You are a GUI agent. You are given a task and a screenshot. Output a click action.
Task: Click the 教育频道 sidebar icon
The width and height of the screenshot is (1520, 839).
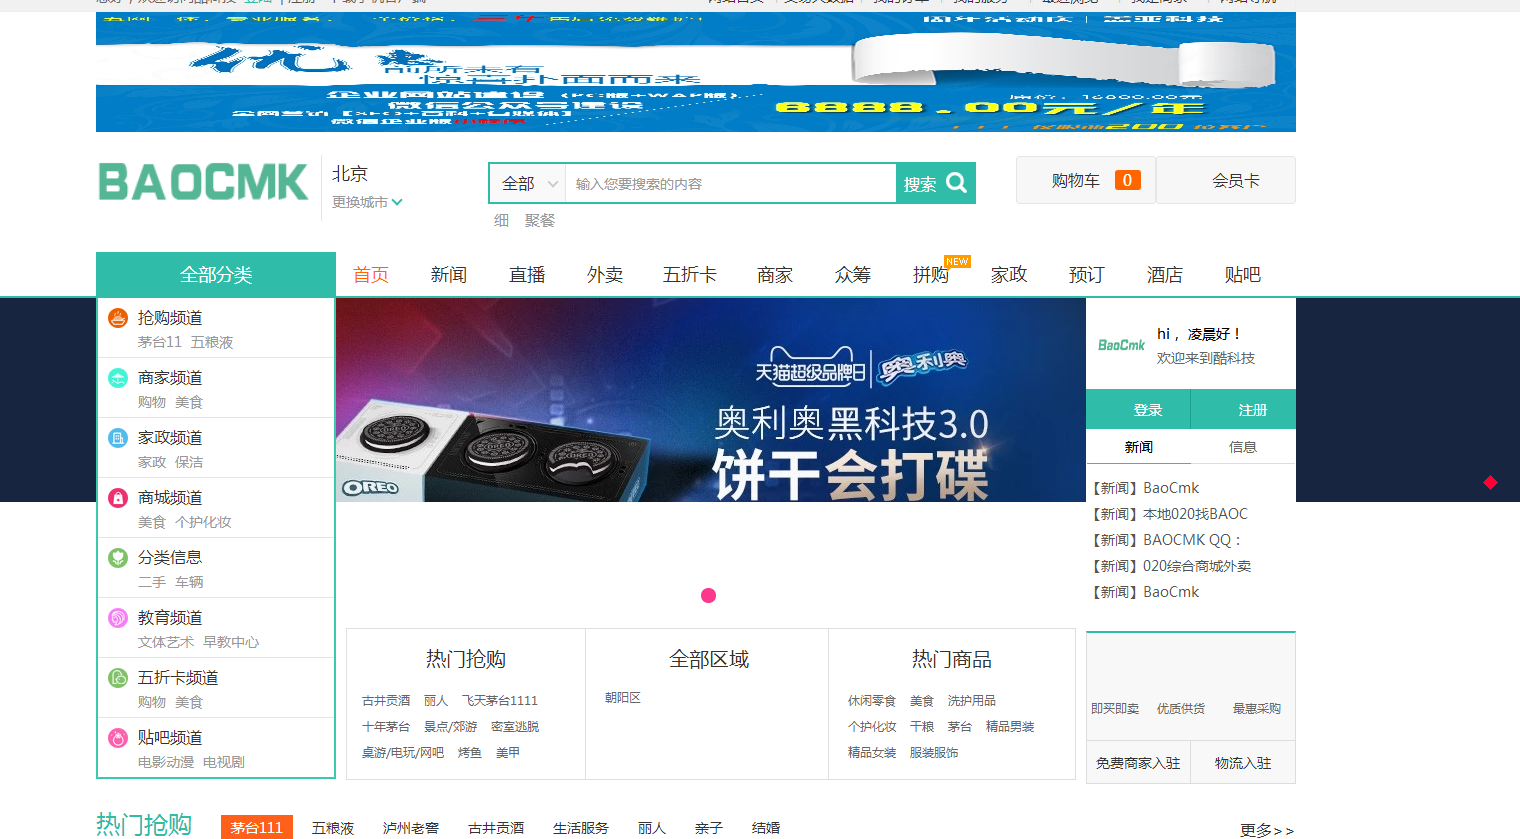[118, 618]
